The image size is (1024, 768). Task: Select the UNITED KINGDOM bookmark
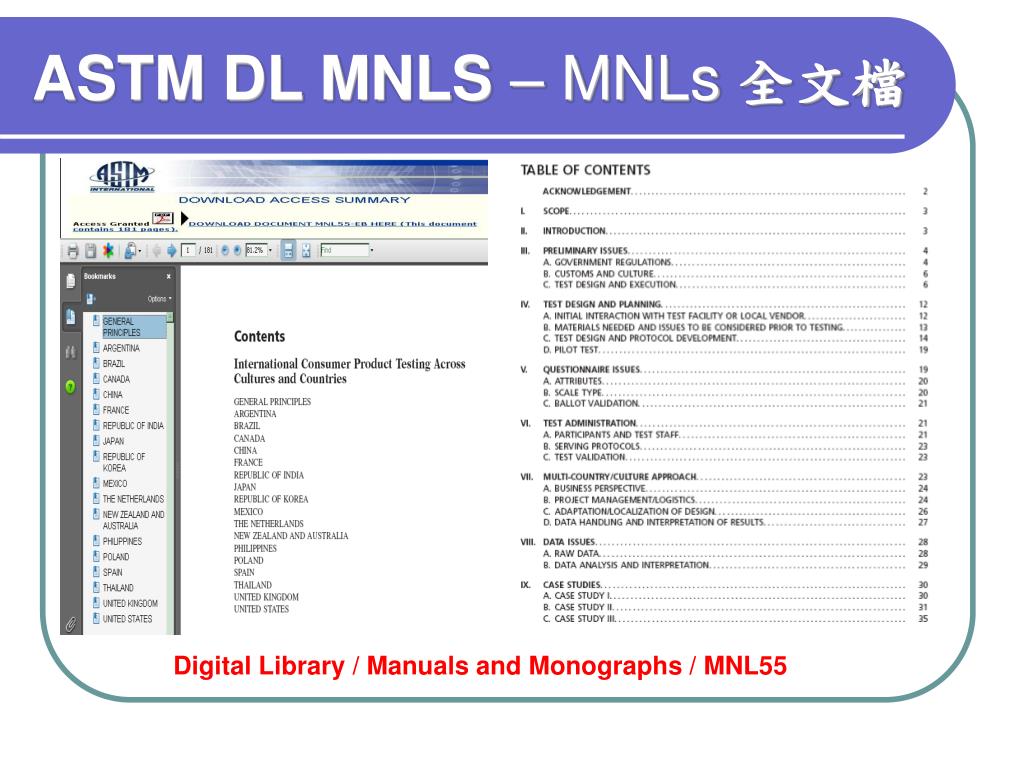tap(130, 603)
